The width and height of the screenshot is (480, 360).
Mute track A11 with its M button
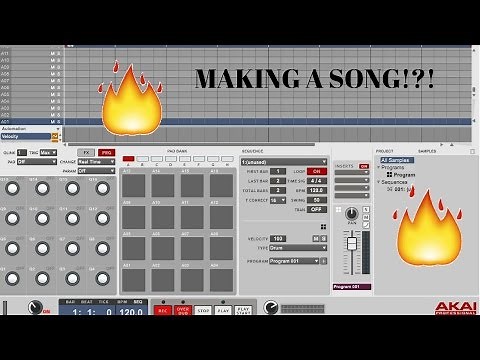[52, 53]
